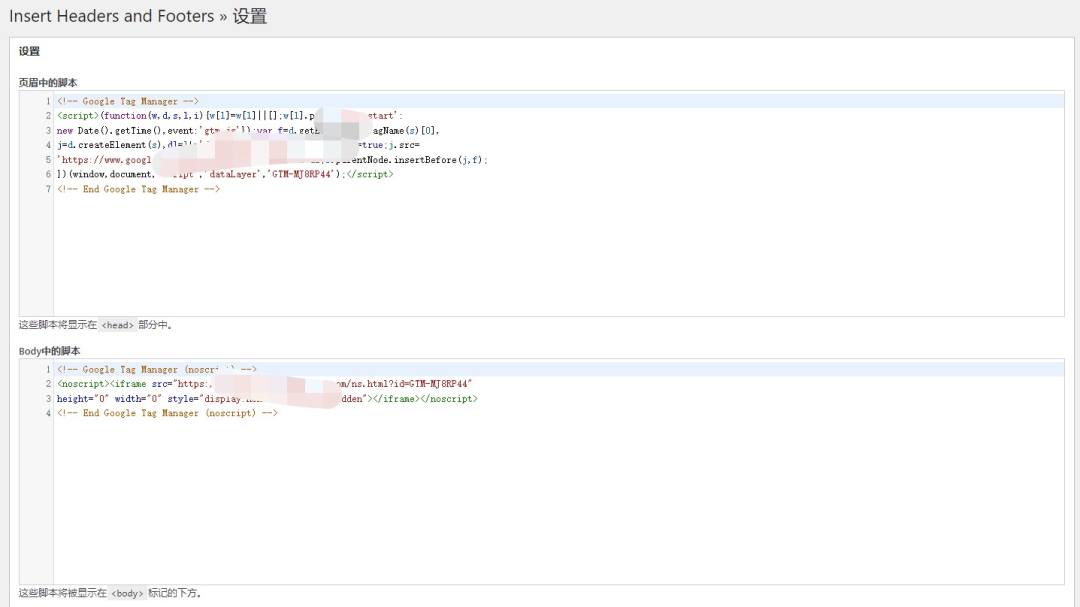Click header line with 'GTM-MJ8RP44');</script>'
This screenshot has width=1080, height=607.
point(225,174)
